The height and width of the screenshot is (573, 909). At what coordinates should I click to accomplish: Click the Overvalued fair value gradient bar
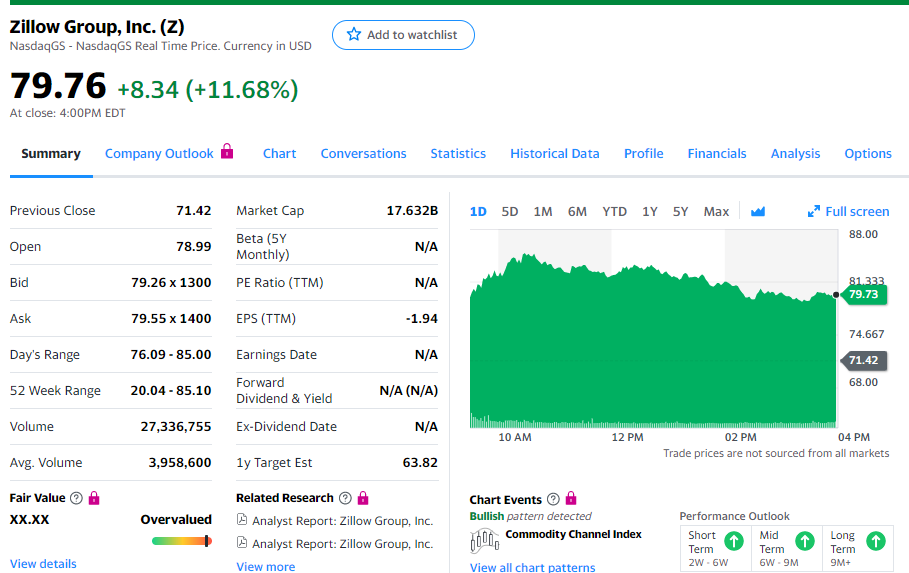point(181,541)
